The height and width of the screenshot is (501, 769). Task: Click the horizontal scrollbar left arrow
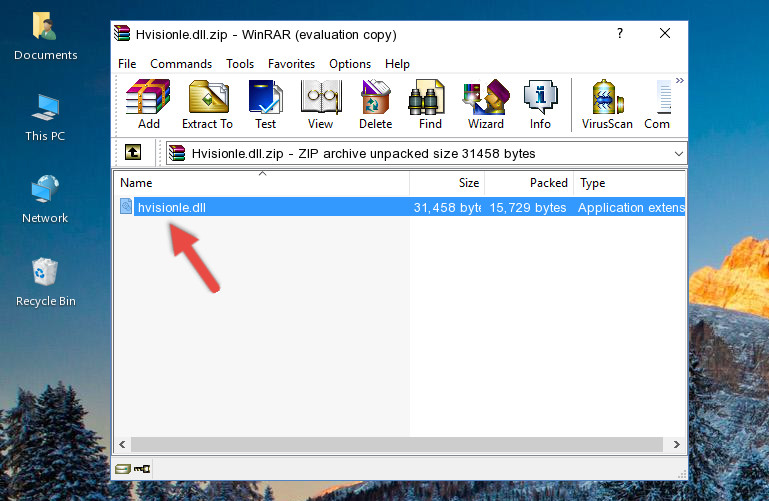[123, 444]
